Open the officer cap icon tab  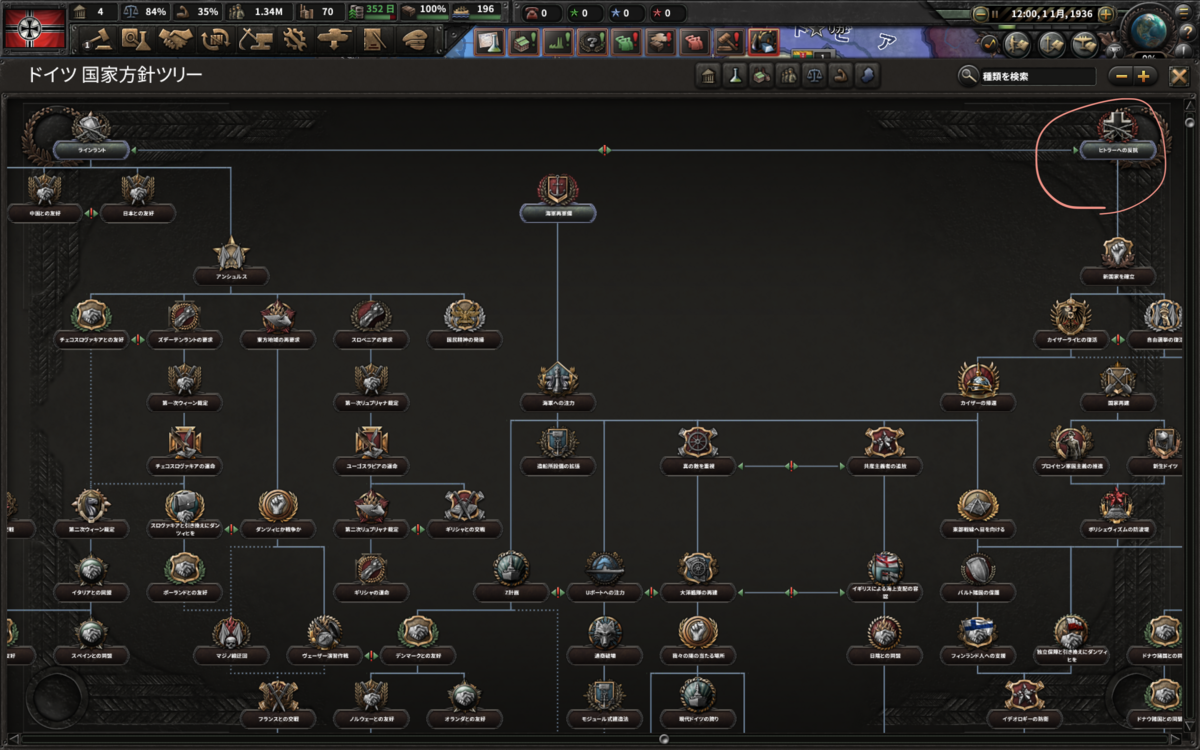pos(415,41)
